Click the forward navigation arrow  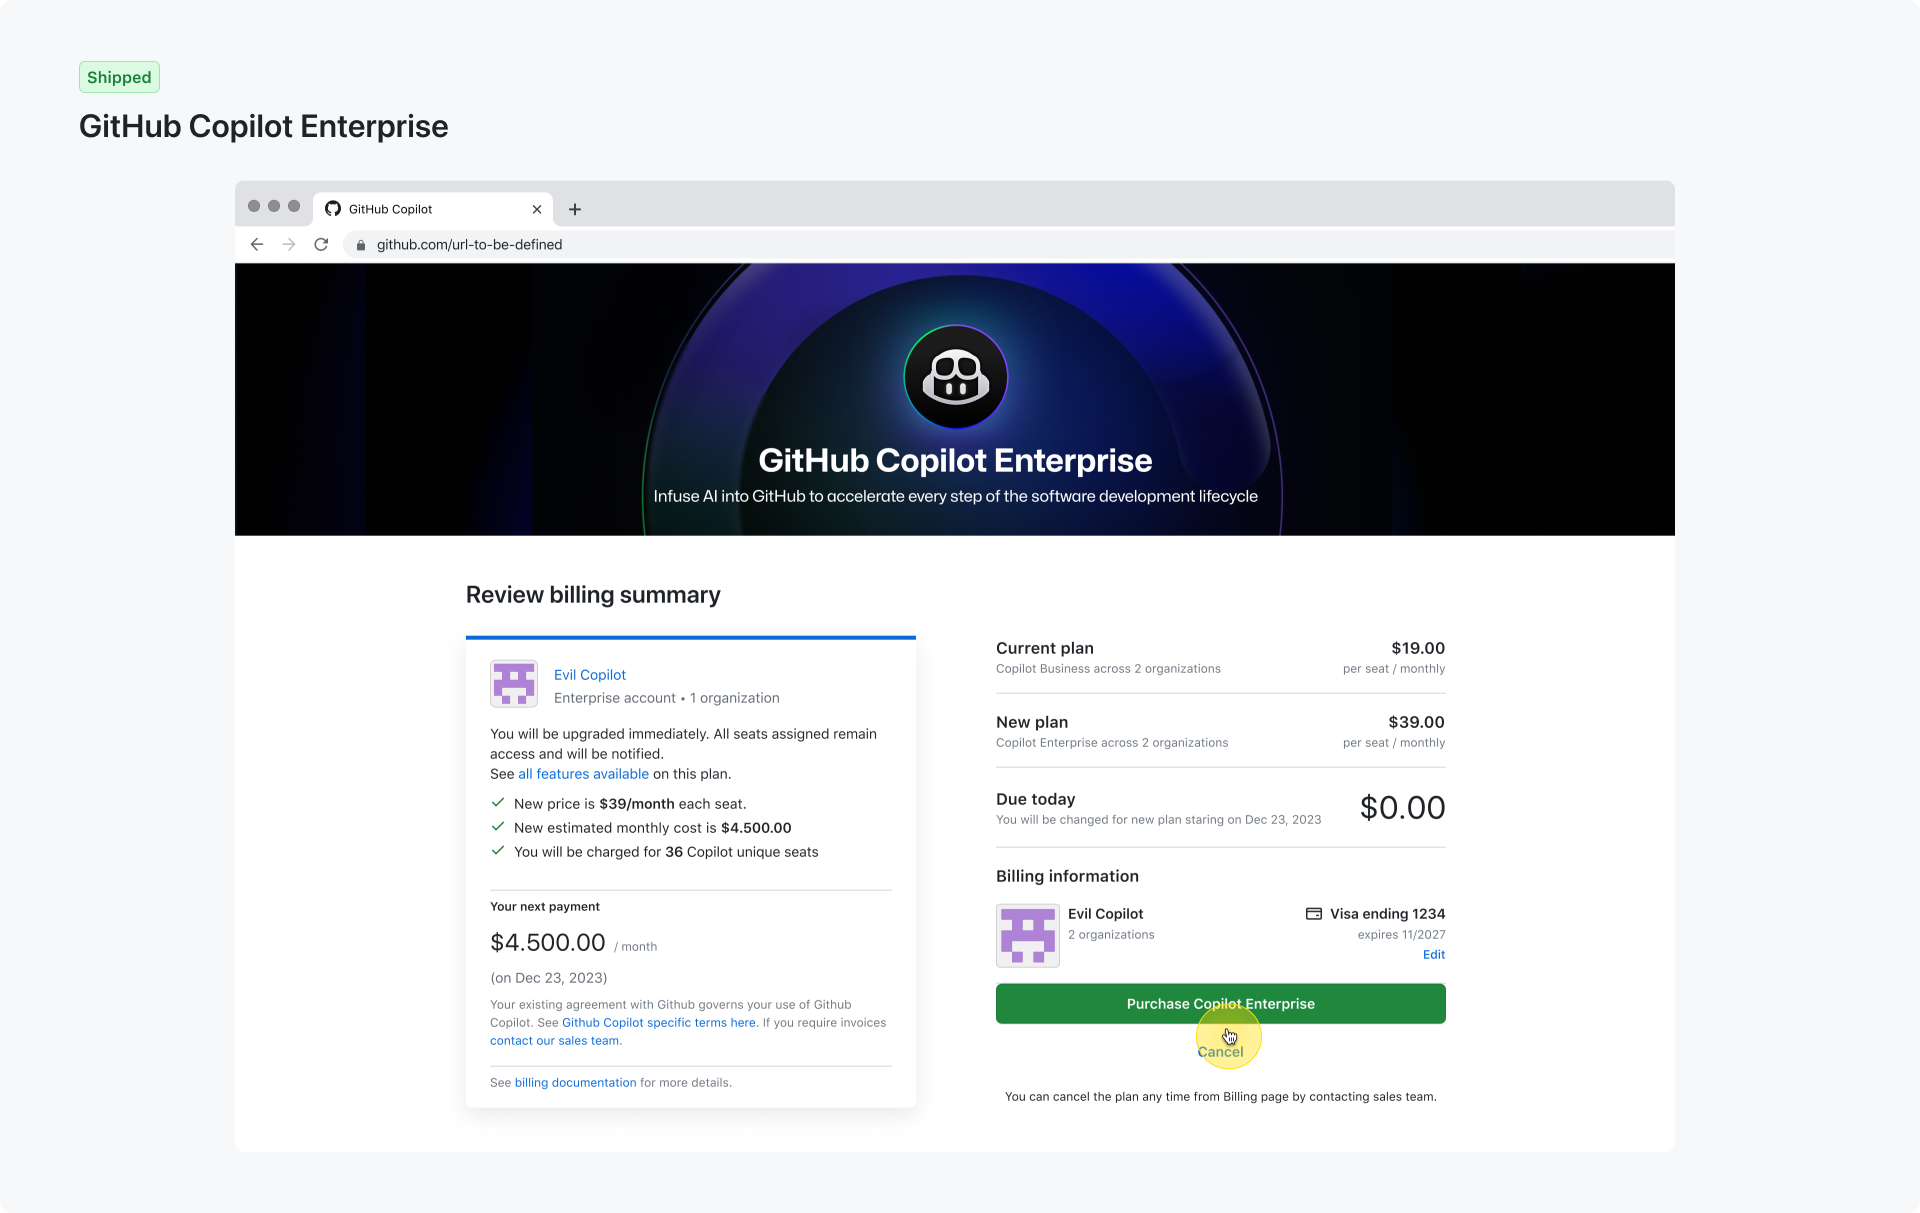tap(289, 244)
